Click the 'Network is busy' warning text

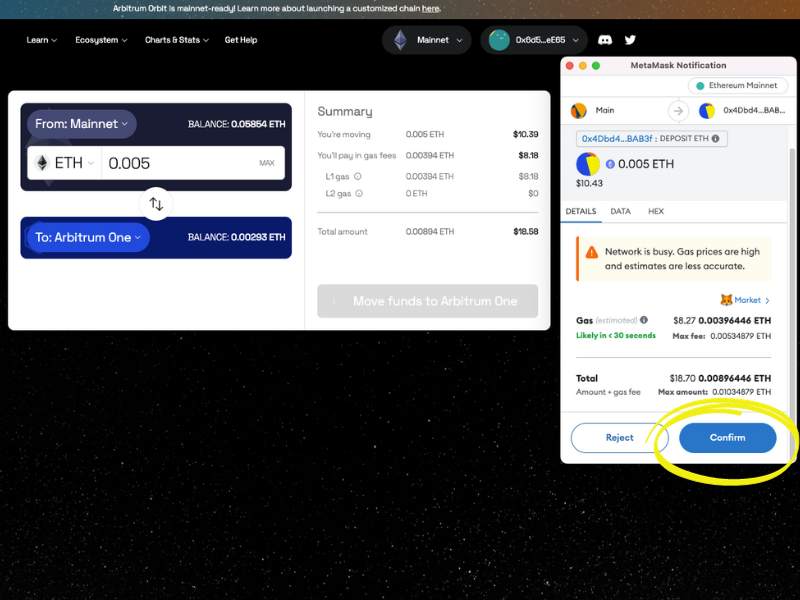coord(682,259)
